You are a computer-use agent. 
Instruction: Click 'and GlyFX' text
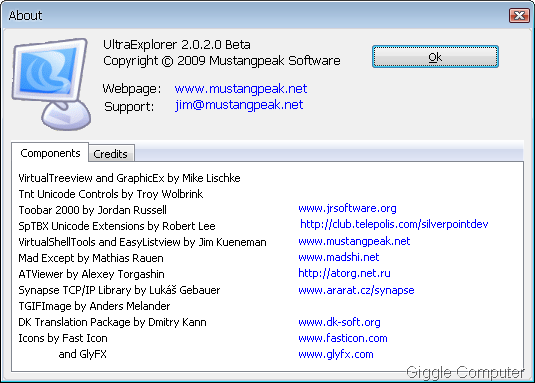coord(83,354)
